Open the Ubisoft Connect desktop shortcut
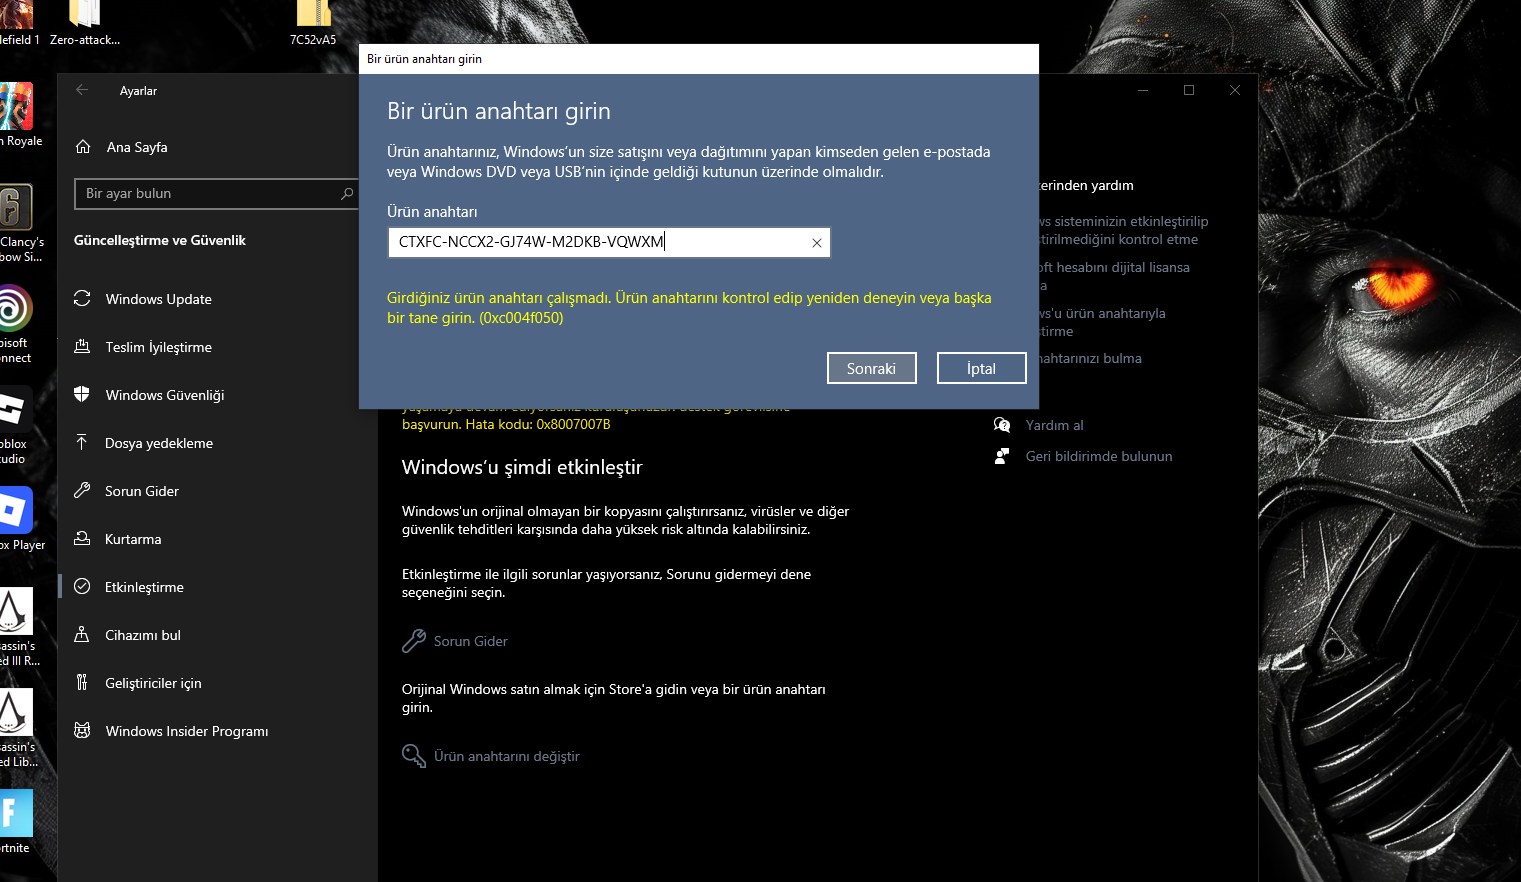This screenshot has width=1521, height=882. (x=16, y=325)
